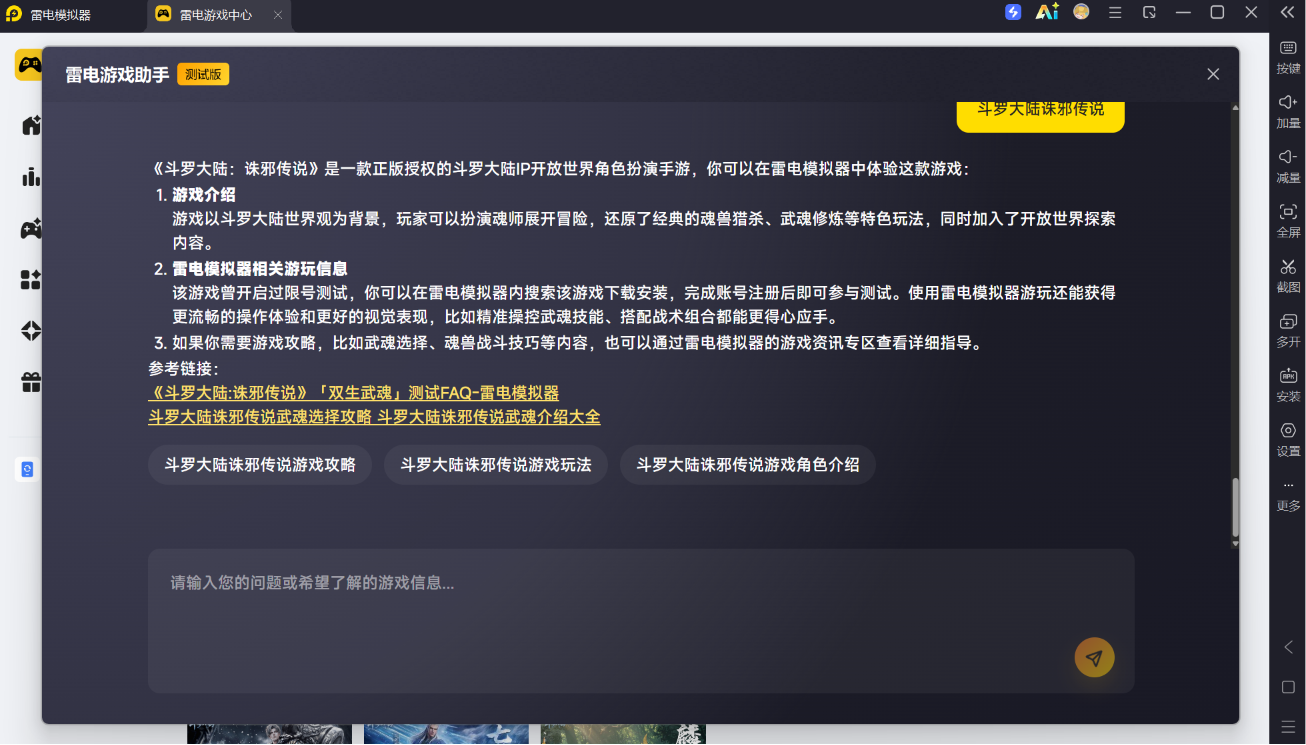
Task: Click the 参考链接： label
Action: pyautogui.click(x=184, y=368)
